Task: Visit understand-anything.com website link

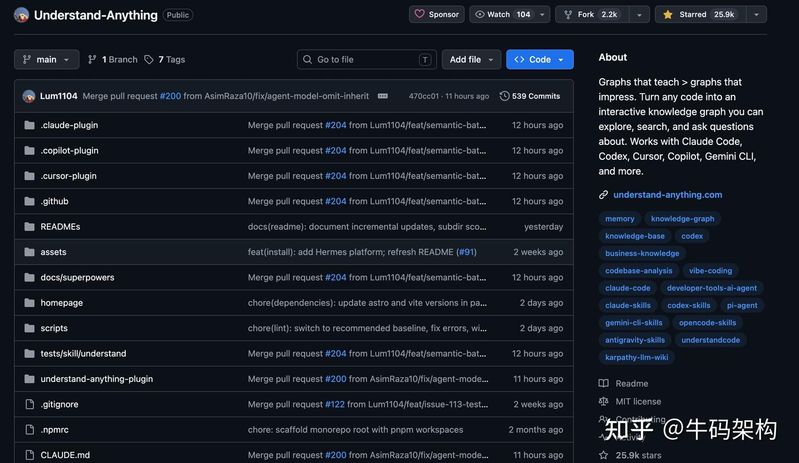Action: click(668, 195)
